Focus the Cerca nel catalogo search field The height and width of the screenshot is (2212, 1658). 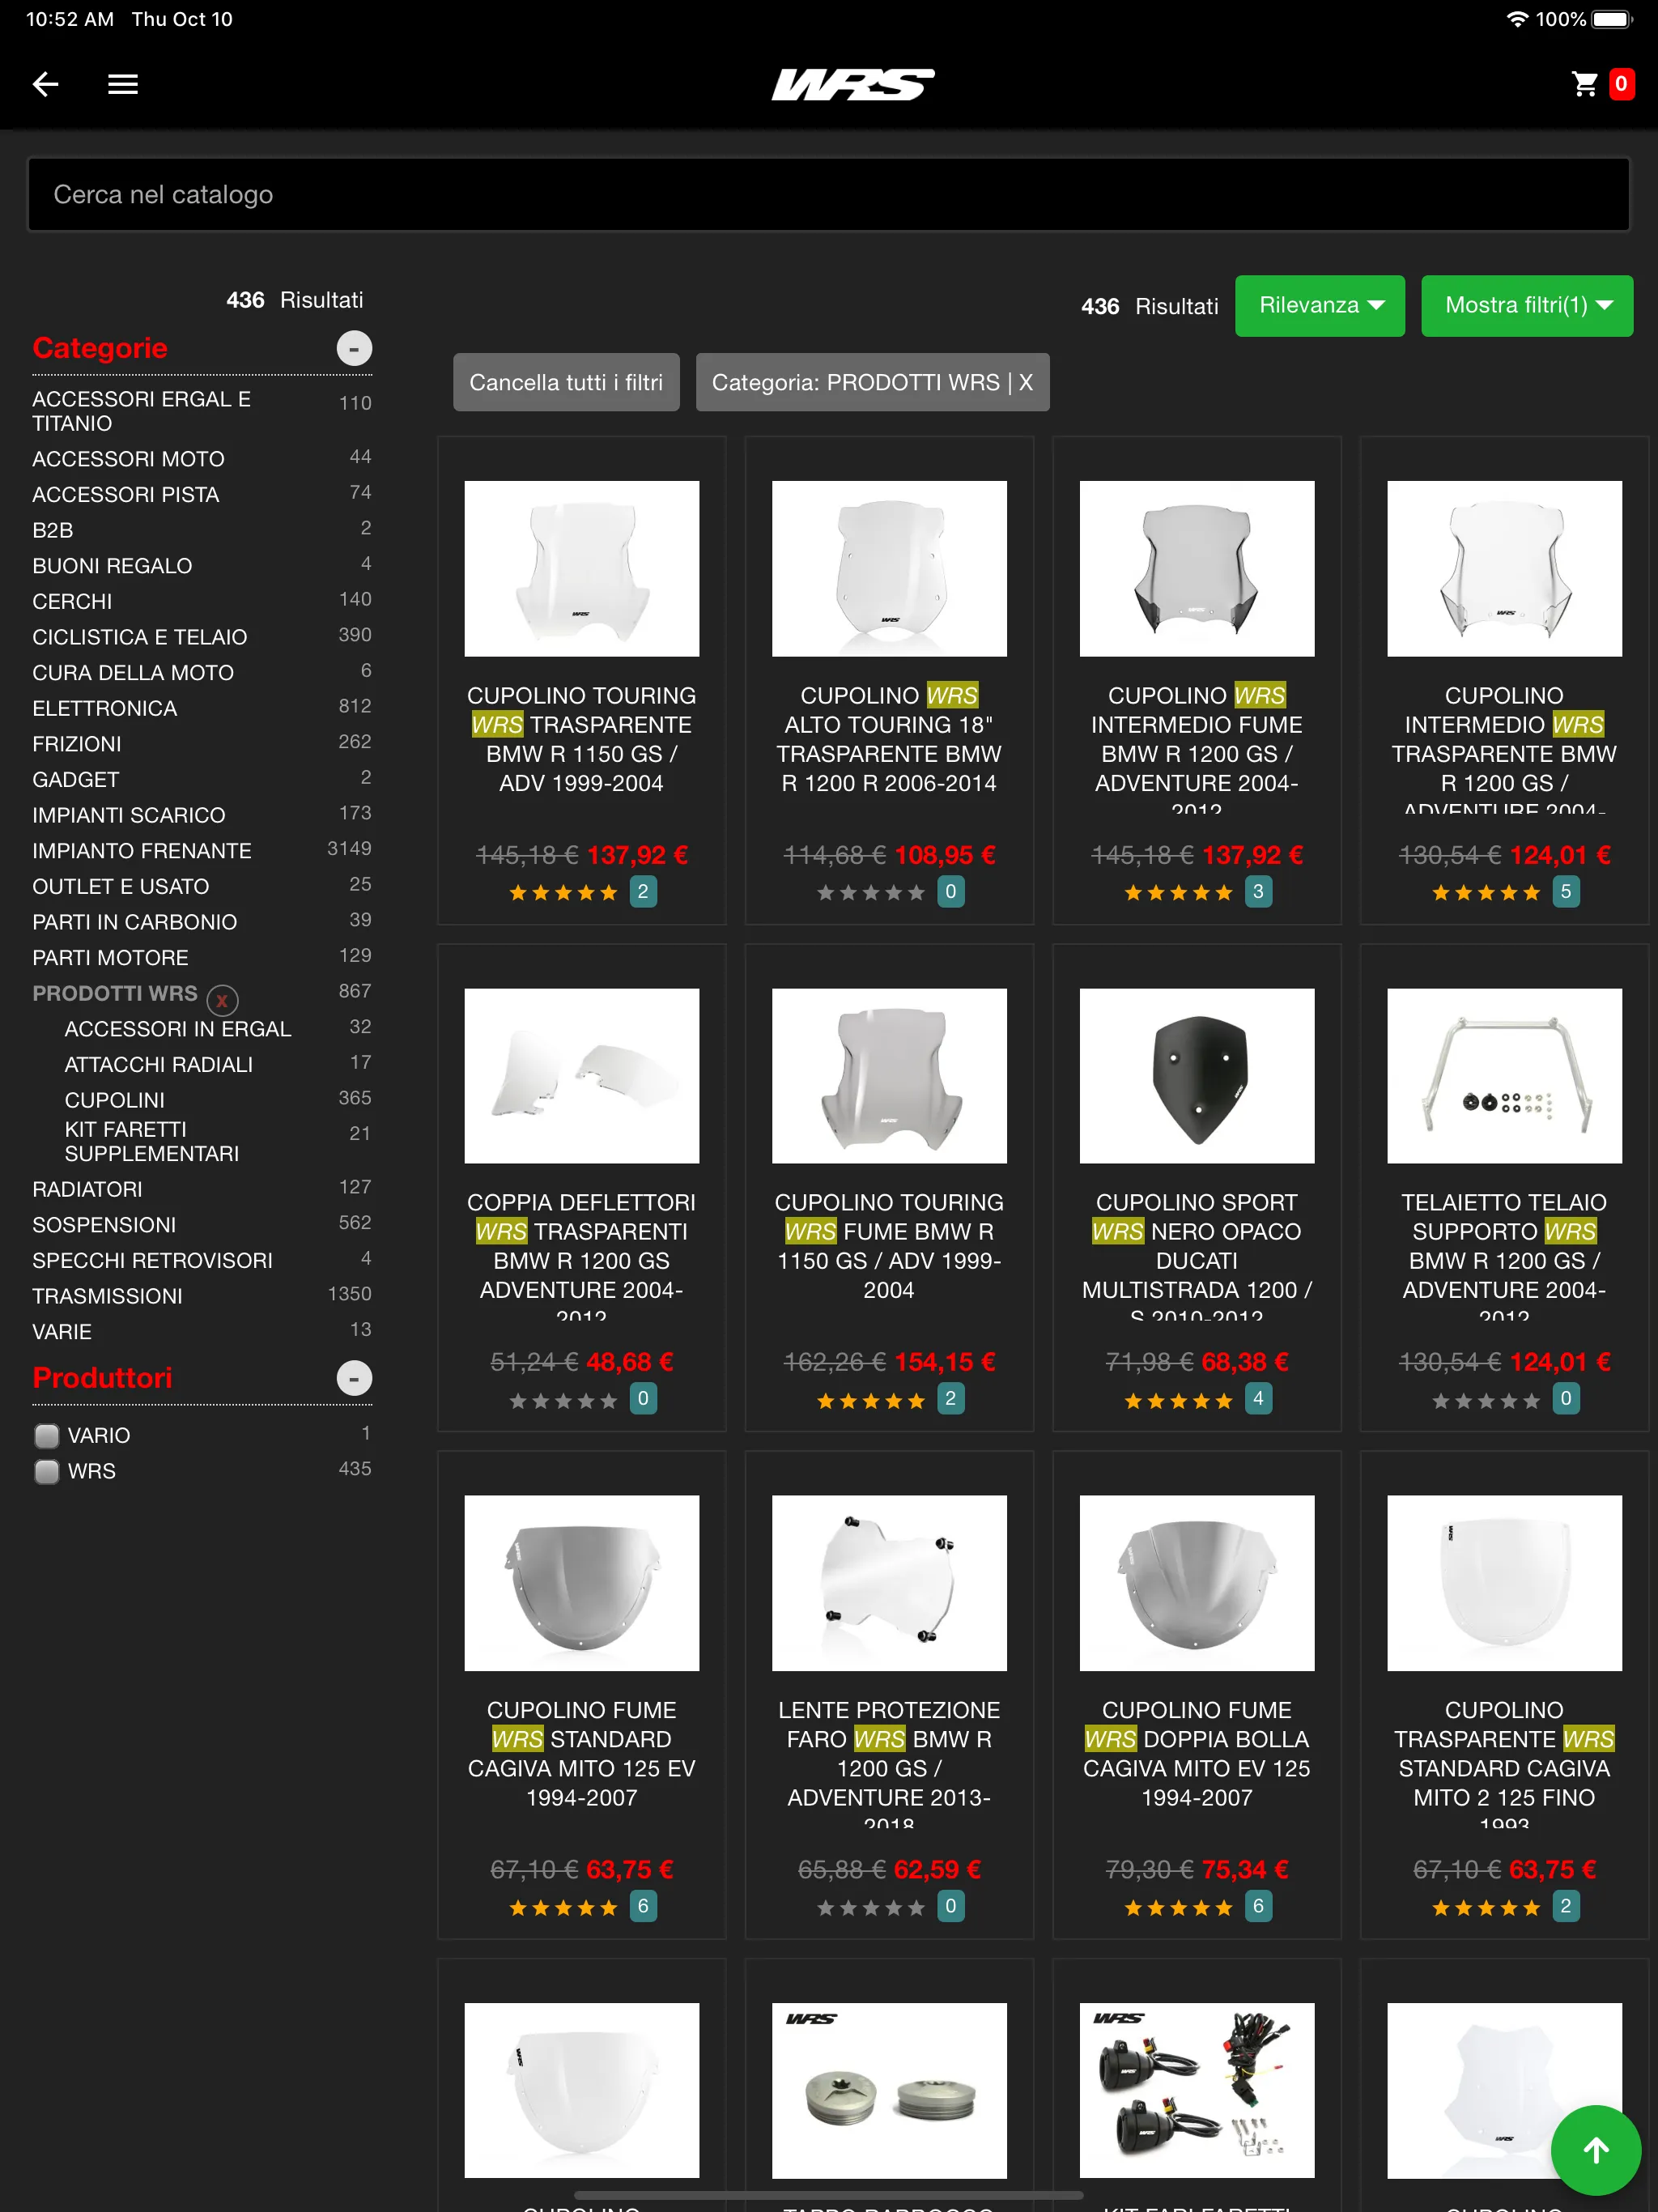click(828, 194)
